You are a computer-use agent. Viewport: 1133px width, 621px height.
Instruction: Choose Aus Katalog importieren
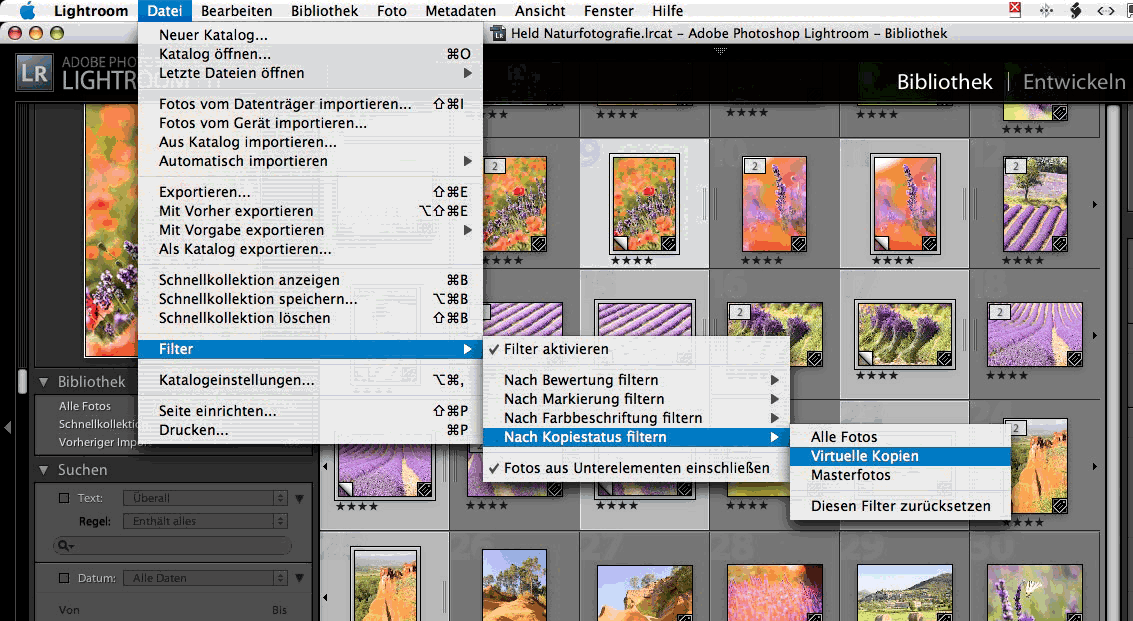[310, 142]
